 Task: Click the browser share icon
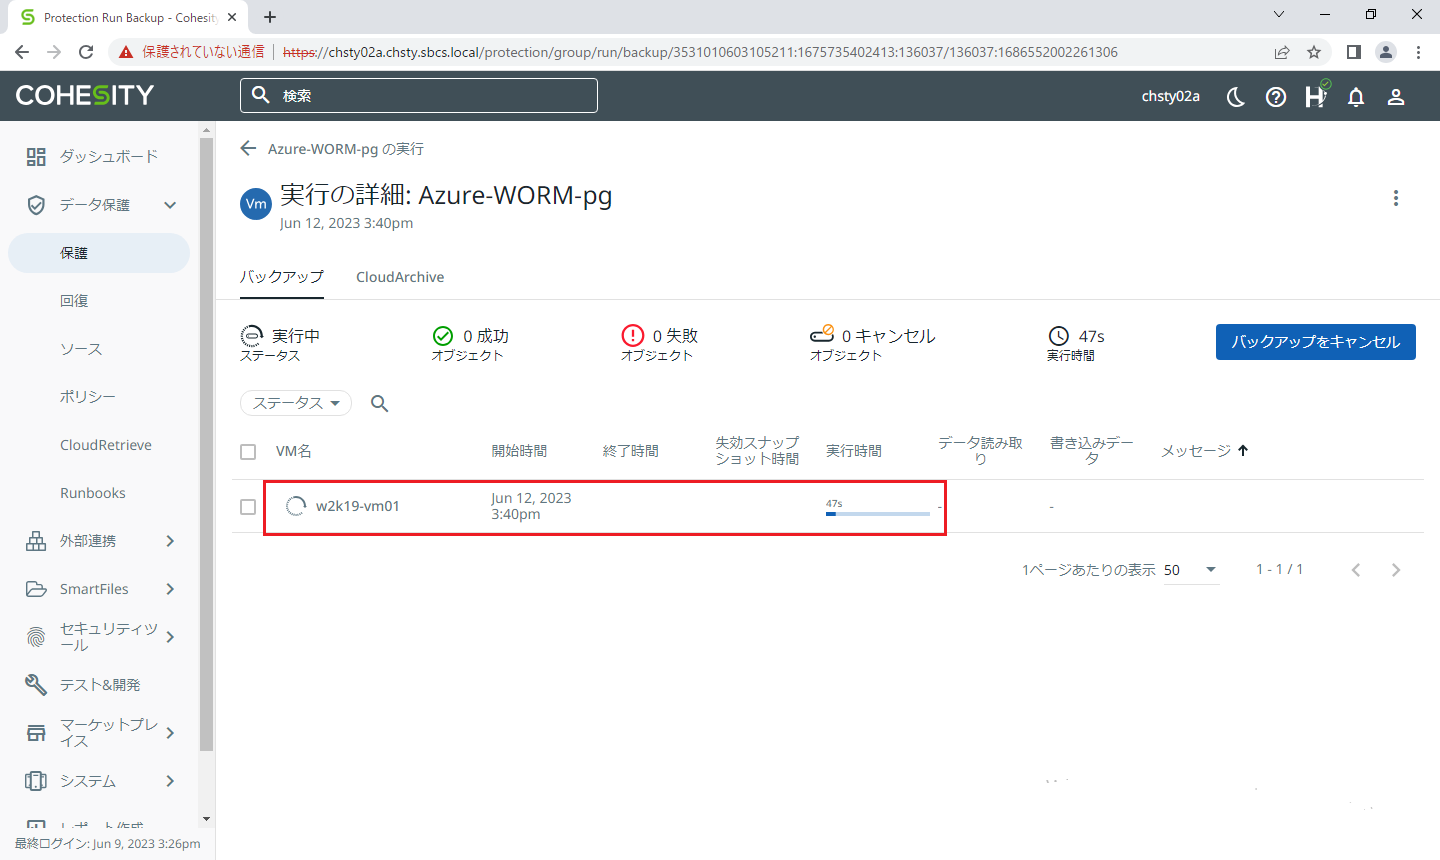click(1282, 52)
